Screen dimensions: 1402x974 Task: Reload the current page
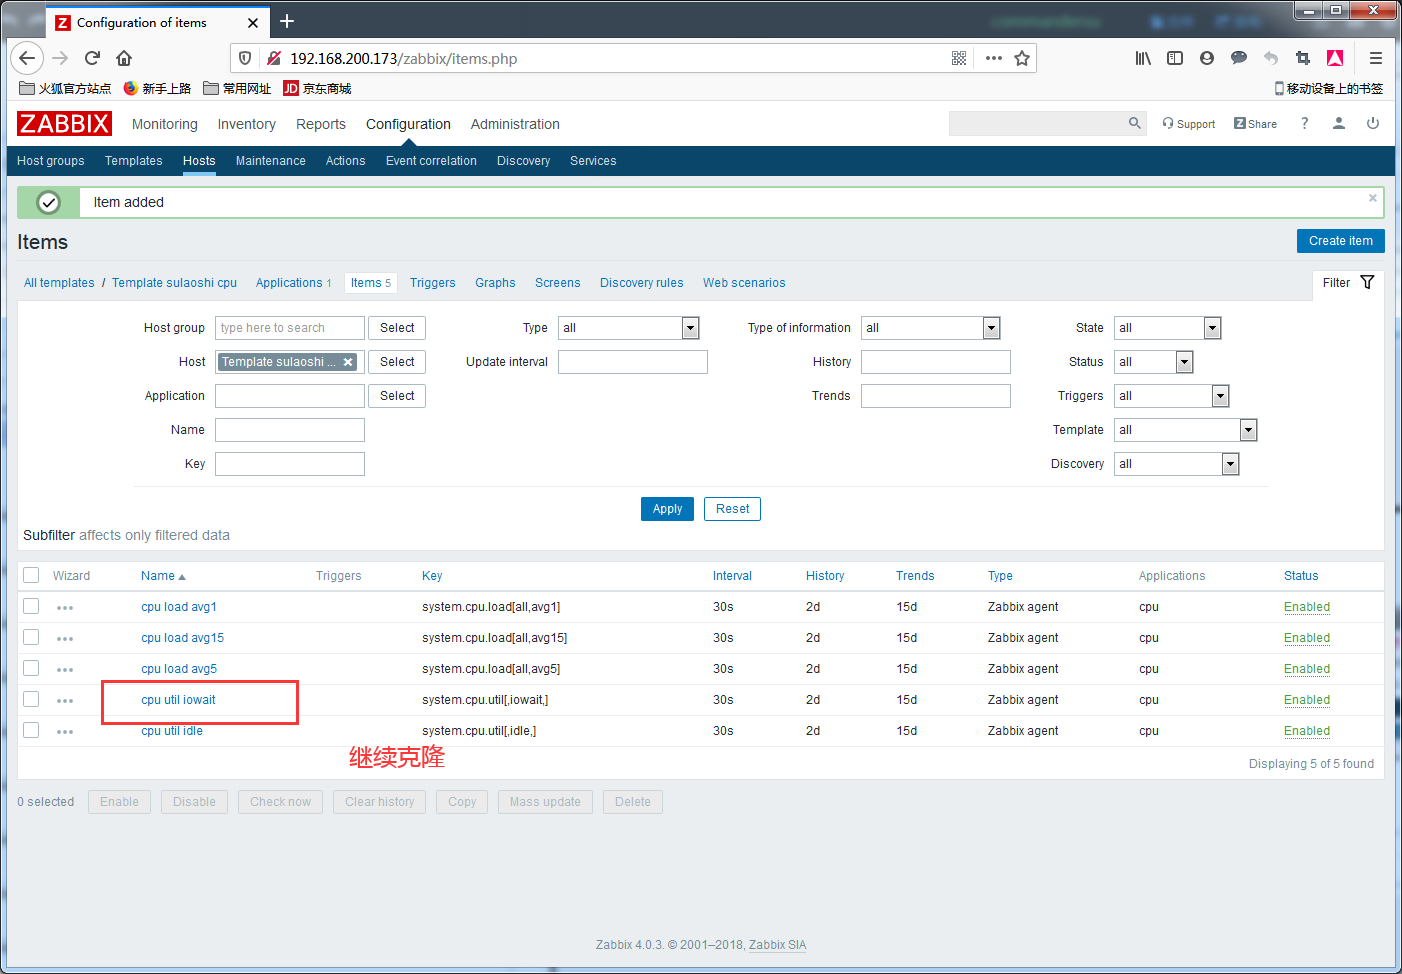92,58
